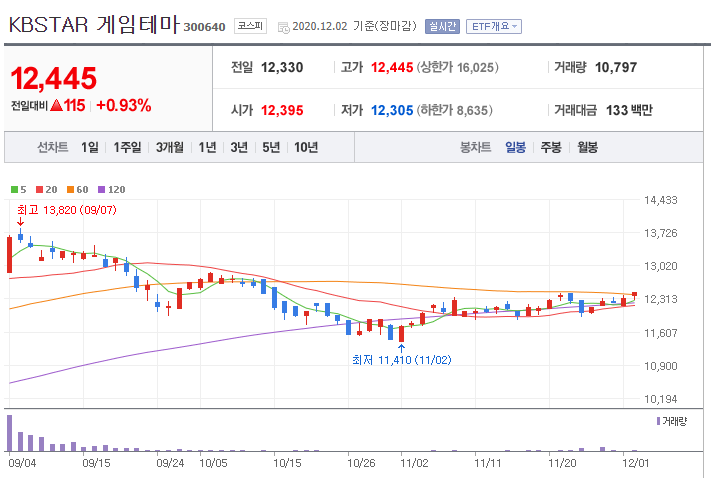Viewport: 711px width, 478px height.
Task: Click the 09/04 date axis label
Action: (22, 463)
